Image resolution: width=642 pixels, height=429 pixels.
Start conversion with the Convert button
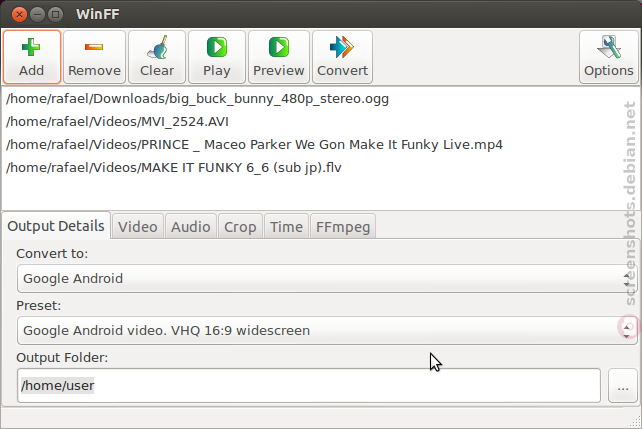(342, 57)
